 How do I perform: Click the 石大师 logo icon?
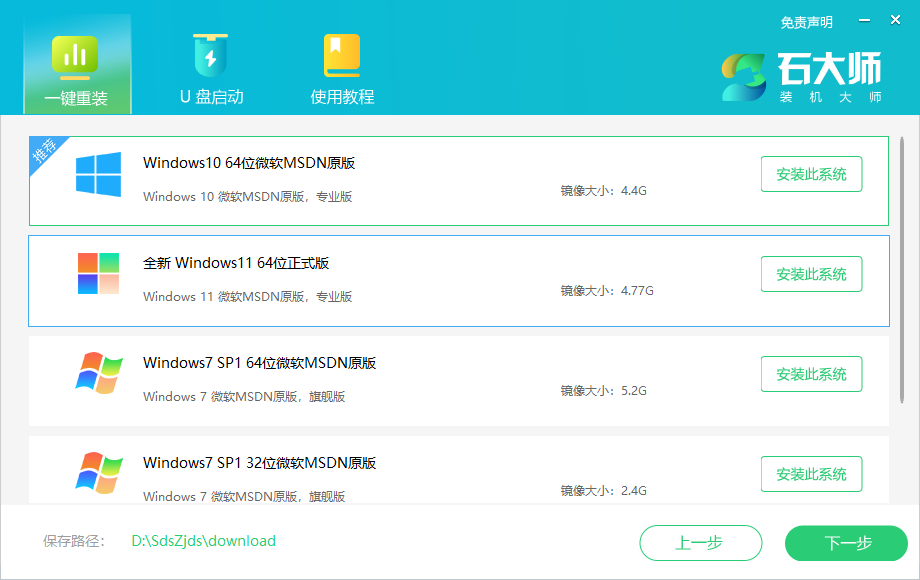tap(744, 77)
